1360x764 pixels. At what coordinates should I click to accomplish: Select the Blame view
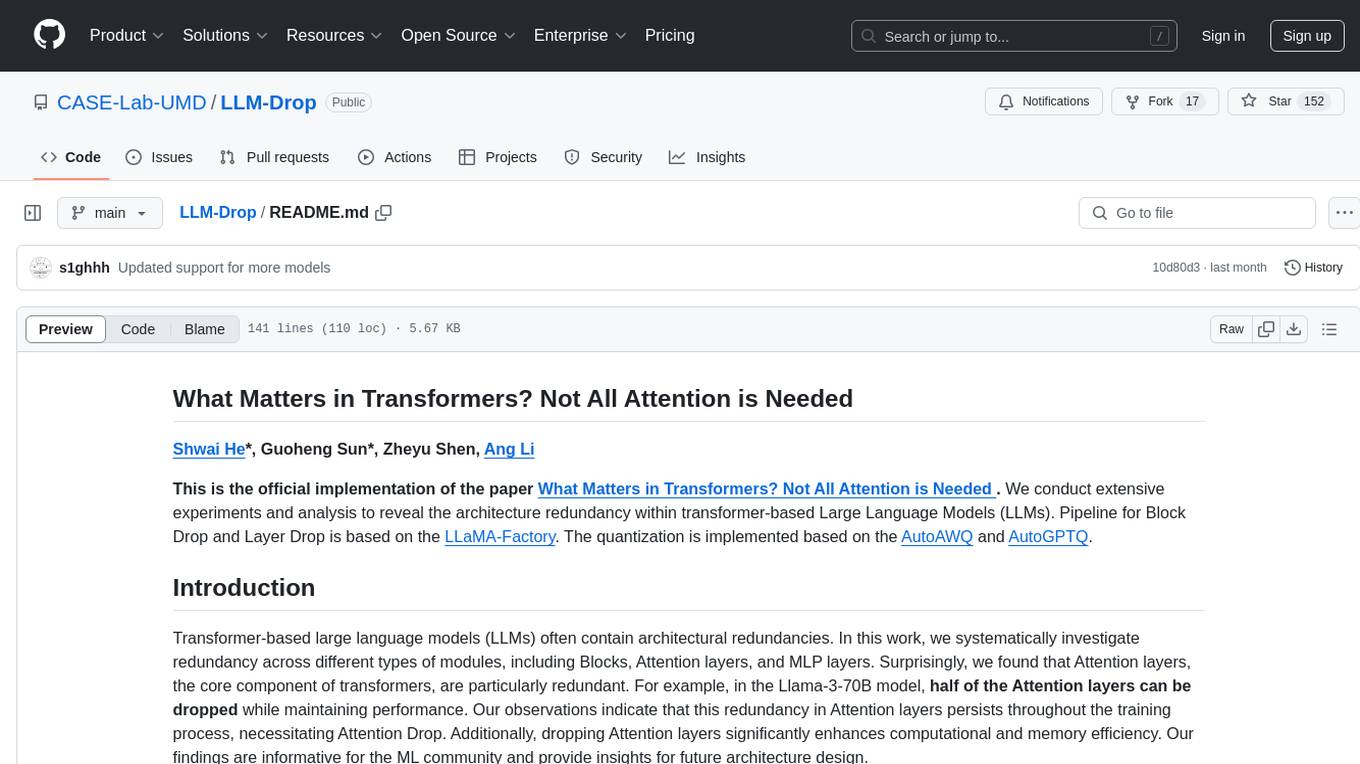pyautogui.click(x=204, y=329)
